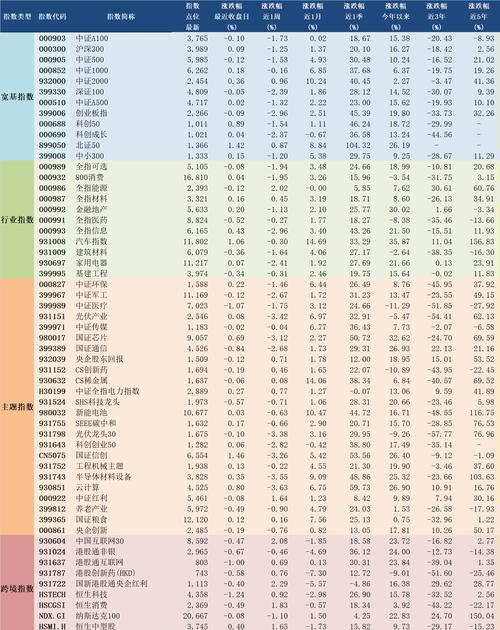The height and width of the screenshot is (630, 500).
Task: Select the 中证军工 index name
Action: [92, 295]
